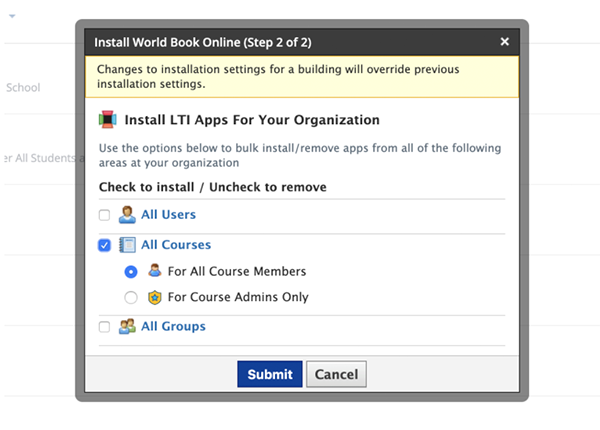Cancel the app installation dialog
600x430 pixels.
336,374
